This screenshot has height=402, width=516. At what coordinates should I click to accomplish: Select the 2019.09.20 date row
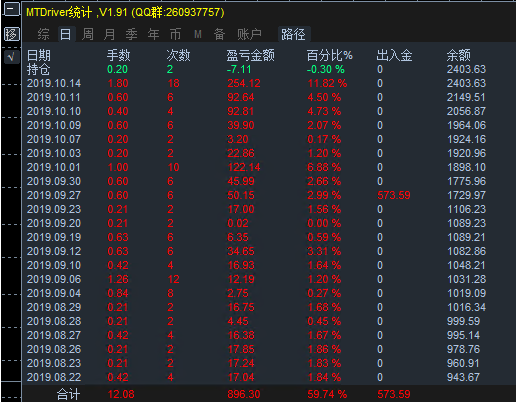click(x=54, y=223)
